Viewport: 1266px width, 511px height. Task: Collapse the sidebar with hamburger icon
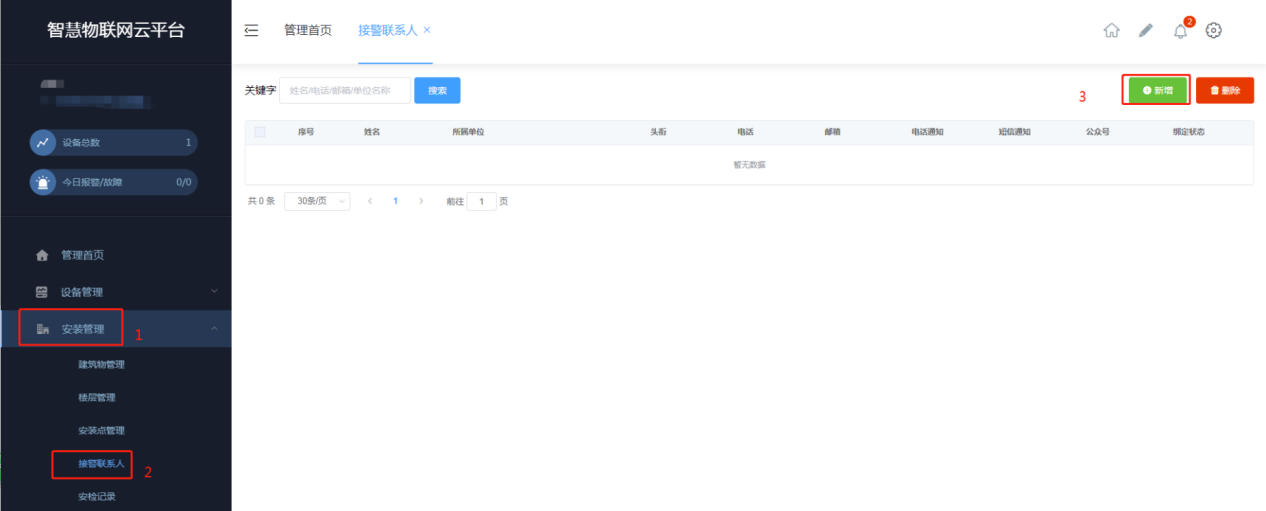coord(251,30)
